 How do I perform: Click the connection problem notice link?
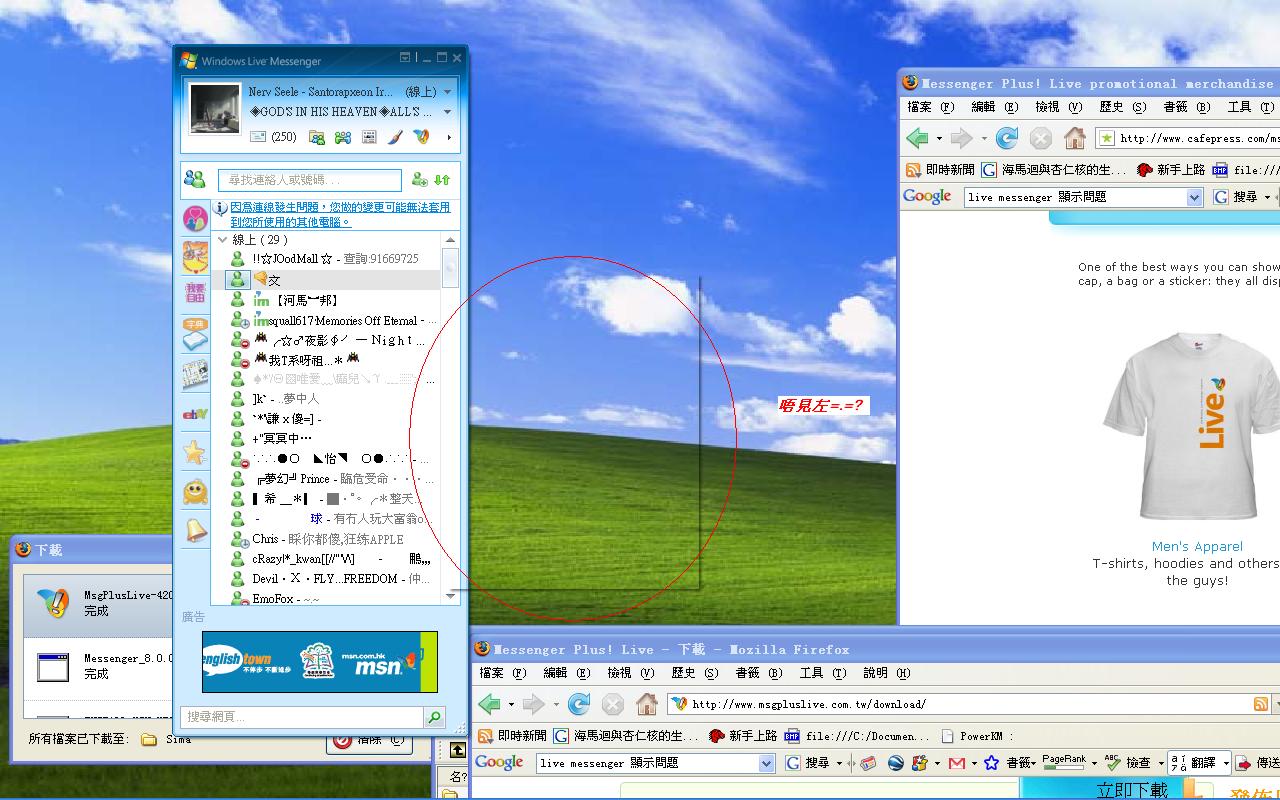click(x=340, y=214)
